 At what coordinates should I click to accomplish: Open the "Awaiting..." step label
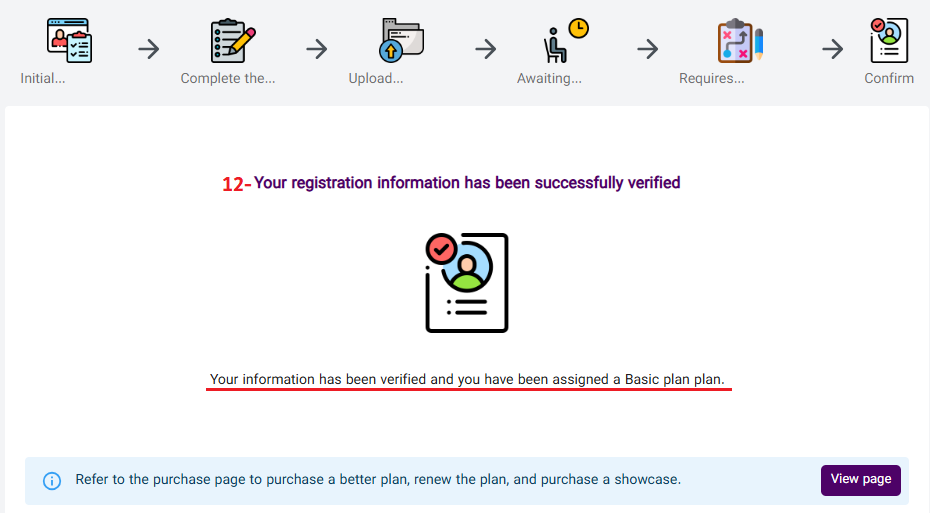click(549, 78)
